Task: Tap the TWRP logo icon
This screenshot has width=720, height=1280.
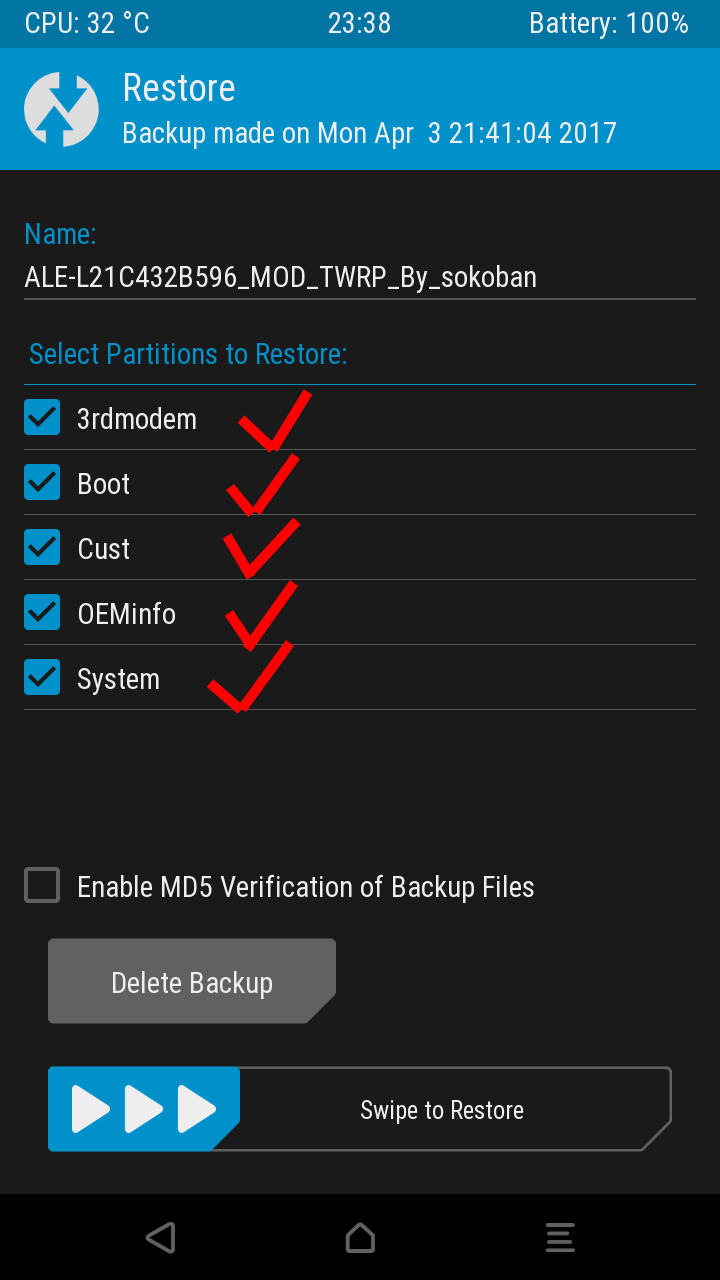Action: tap(61, 109)
